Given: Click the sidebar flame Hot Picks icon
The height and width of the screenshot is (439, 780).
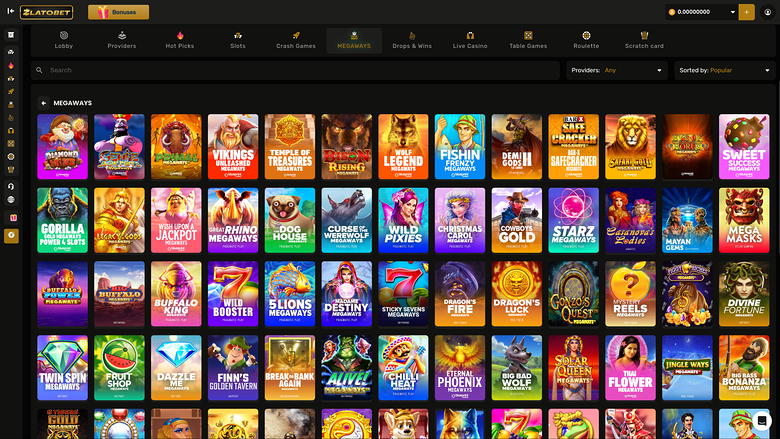Looking at the screenshot, I should [x=11, y=65].
